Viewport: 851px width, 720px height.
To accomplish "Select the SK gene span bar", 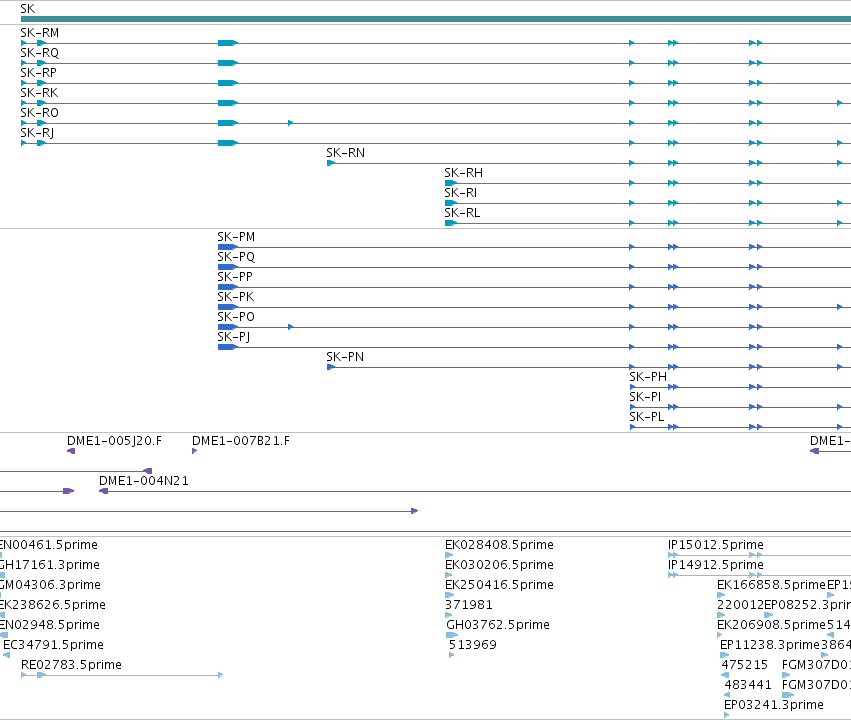I will tap(436, 19).
